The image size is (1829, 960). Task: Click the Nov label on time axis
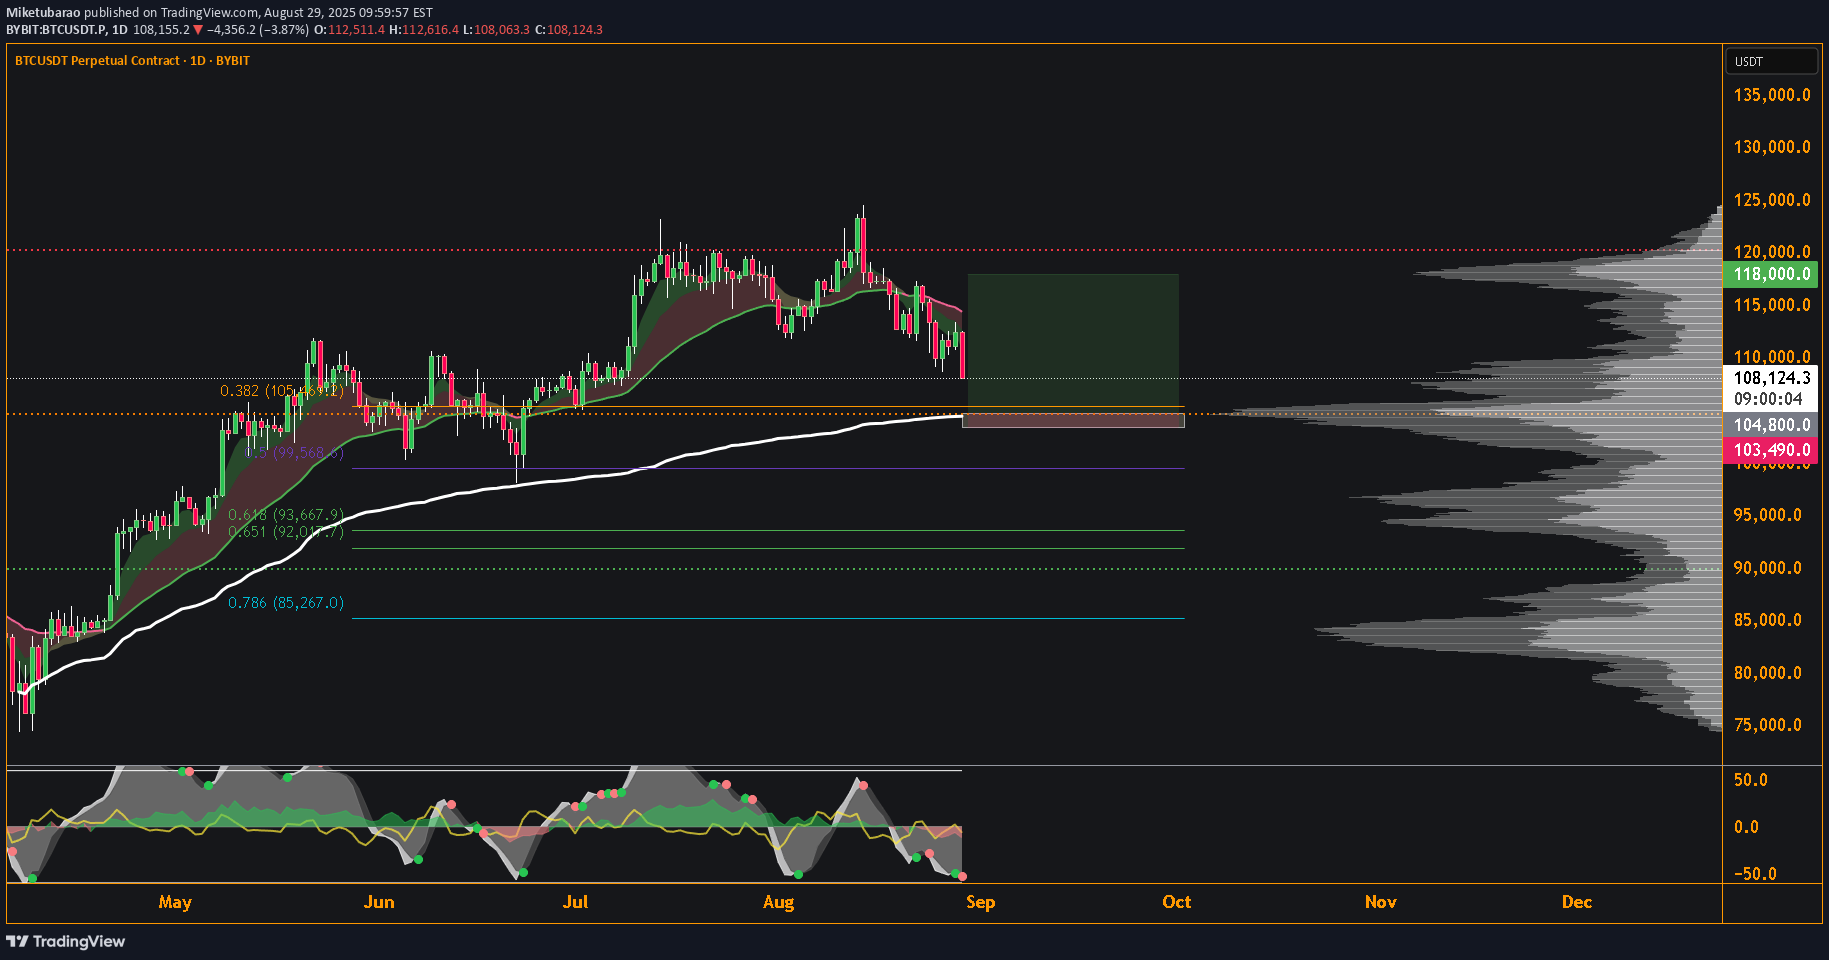point(1380,902)
